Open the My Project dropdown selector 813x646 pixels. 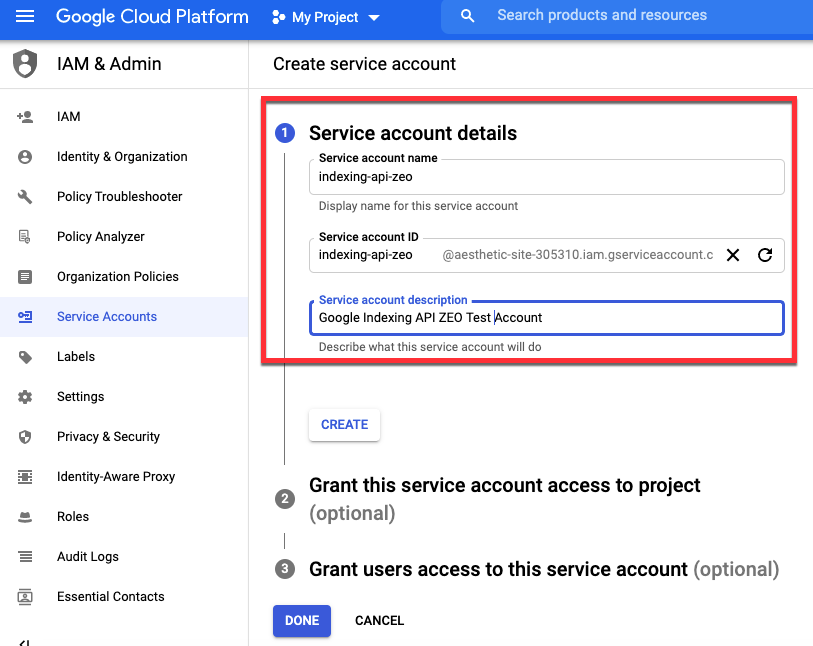(326, 17)
